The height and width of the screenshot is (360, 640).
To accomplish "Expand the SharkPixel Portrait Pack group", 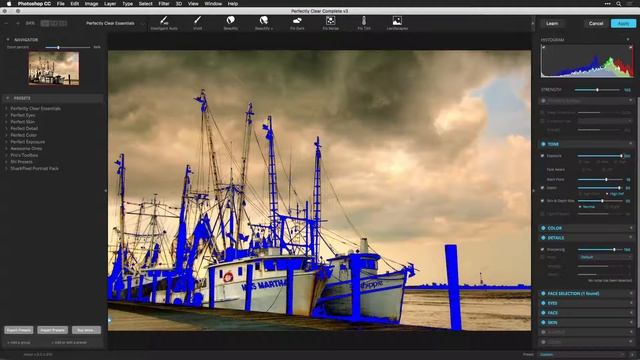I will (x=6, y=168).
